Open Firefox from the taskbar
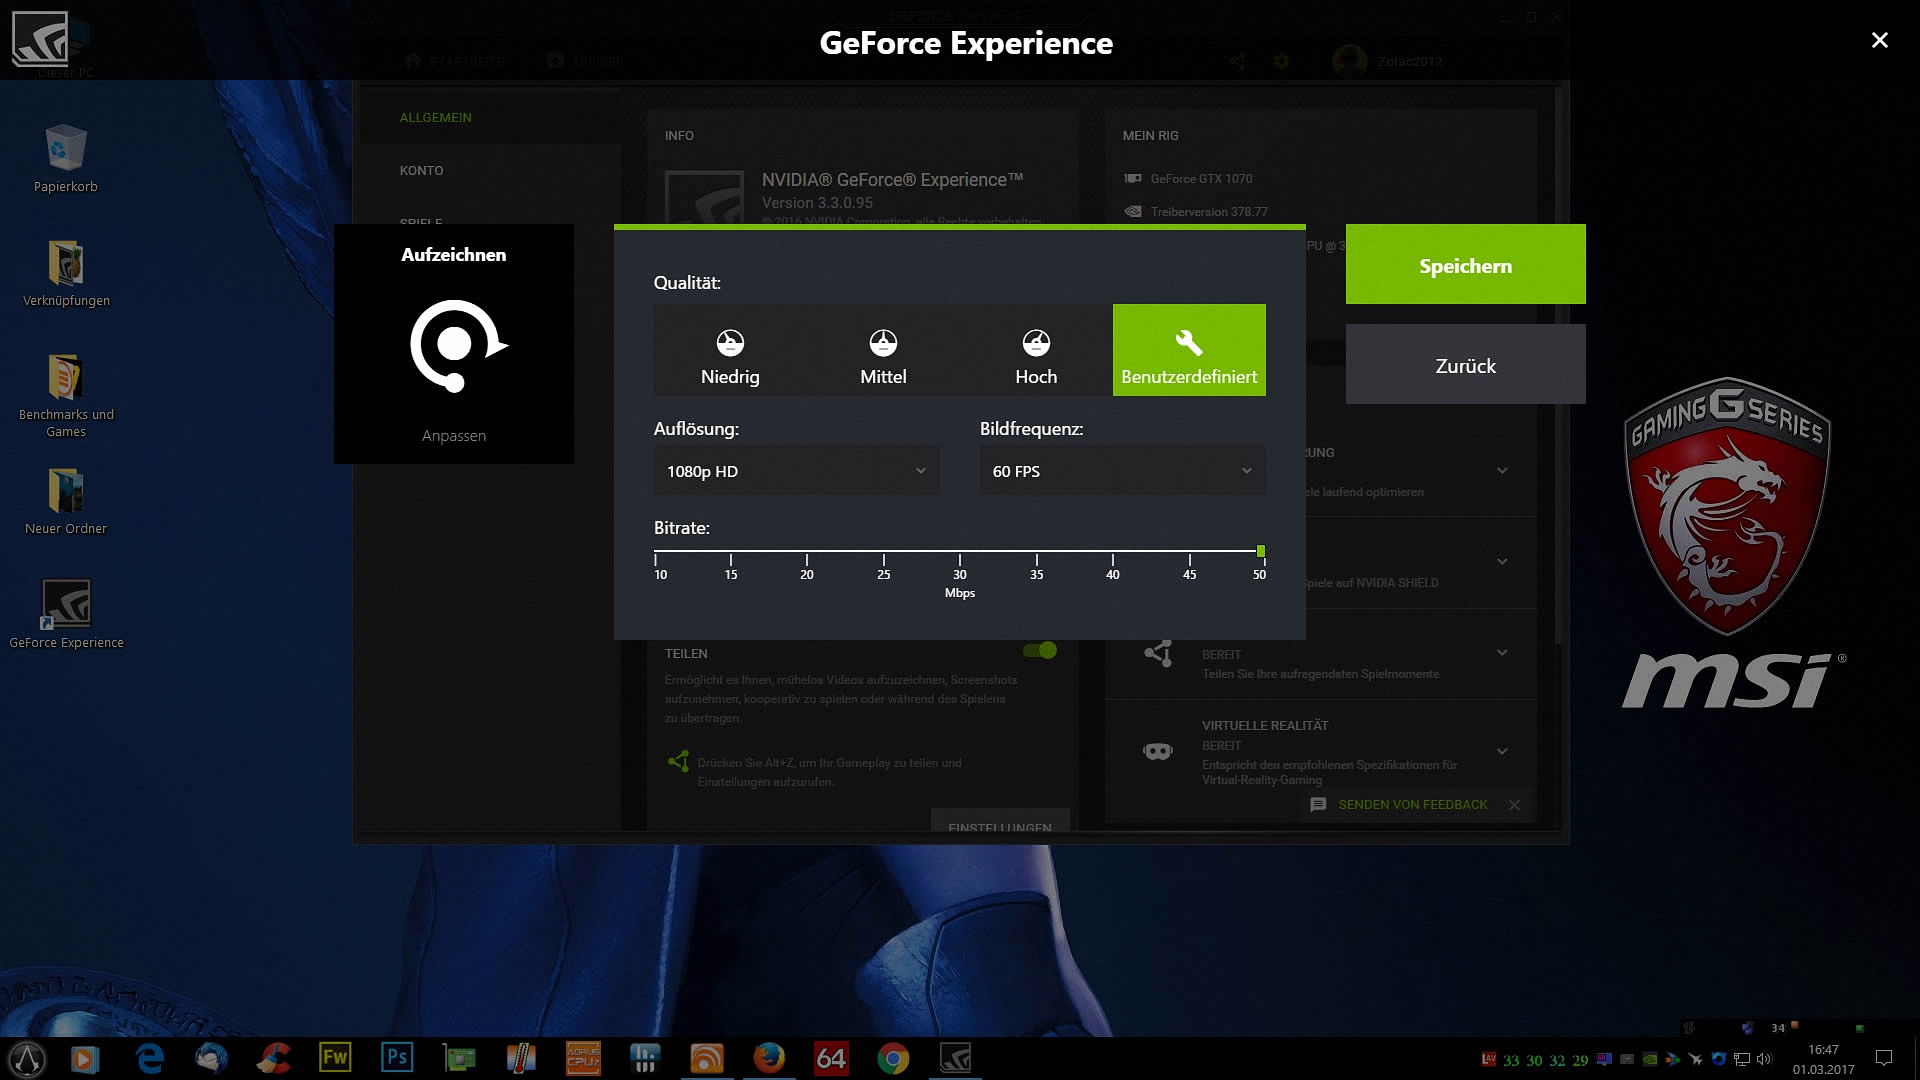 pos(769,1058)
